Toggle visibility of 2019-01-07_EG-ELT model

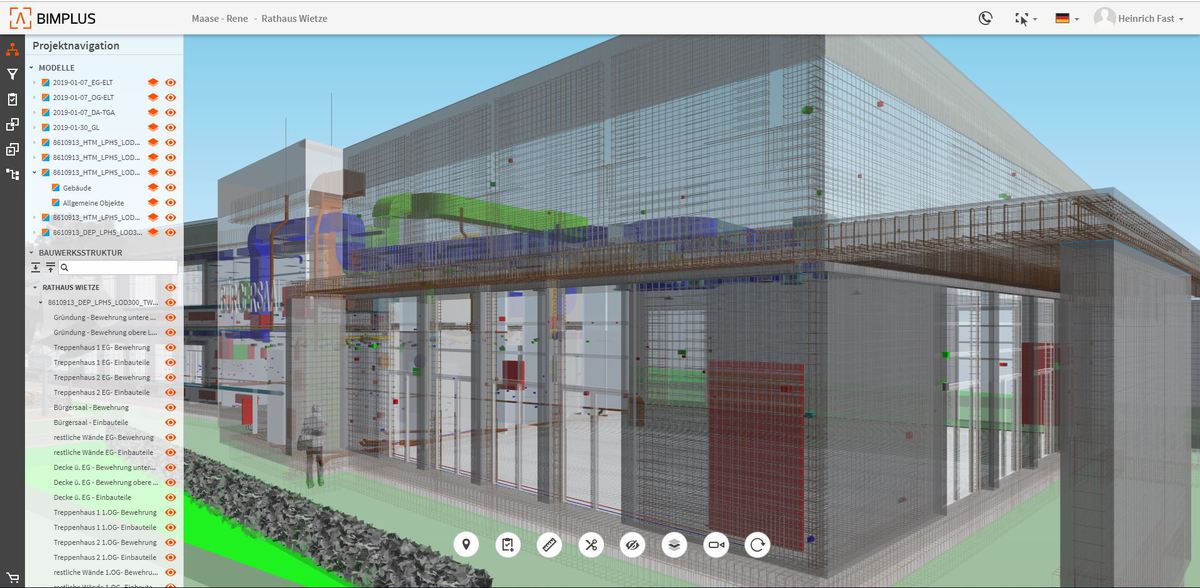point(170,83)
